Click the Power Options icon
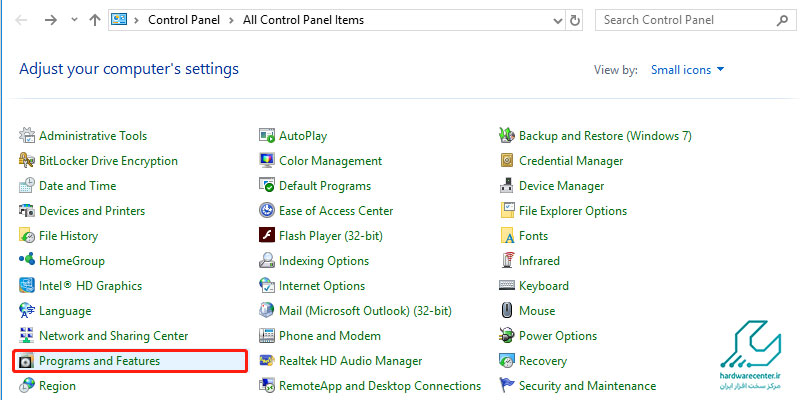800x400 pixels. (507, 336)
